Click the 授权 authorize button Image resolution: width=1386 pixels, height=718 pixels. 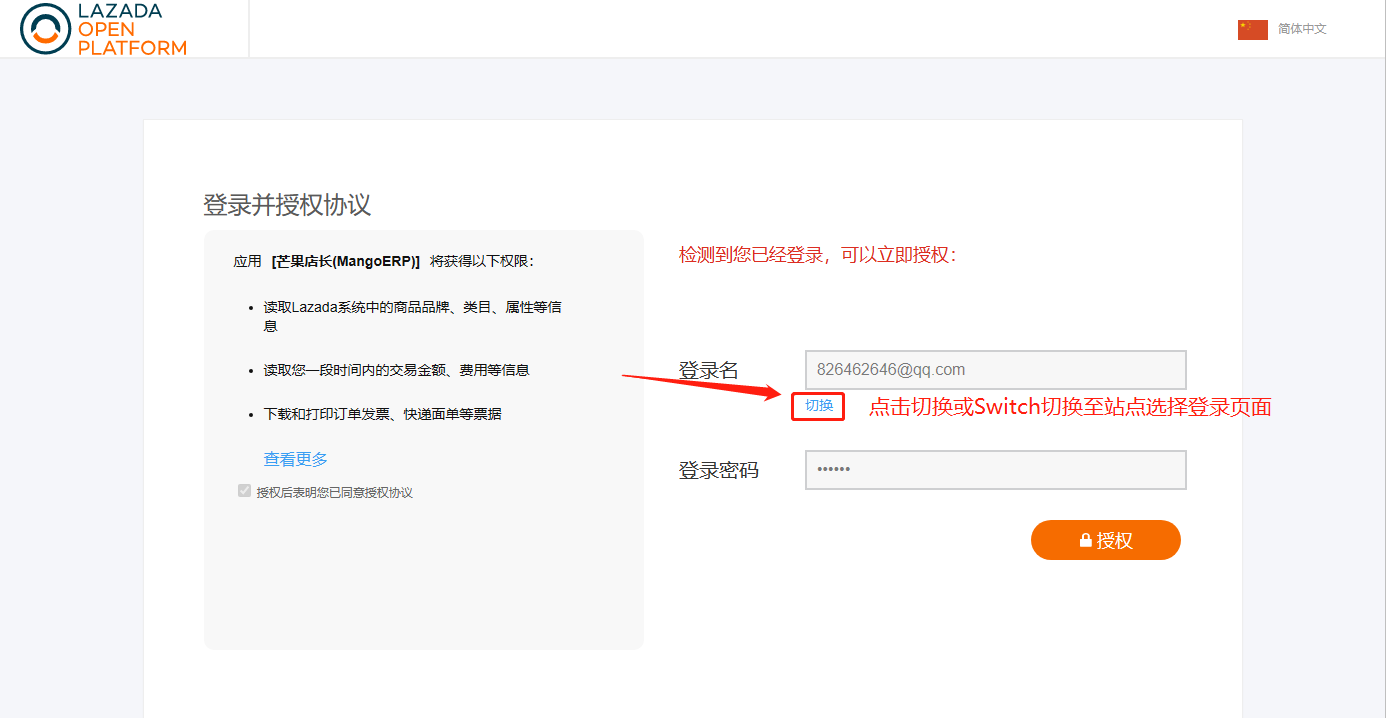[x=1105, y=540]
